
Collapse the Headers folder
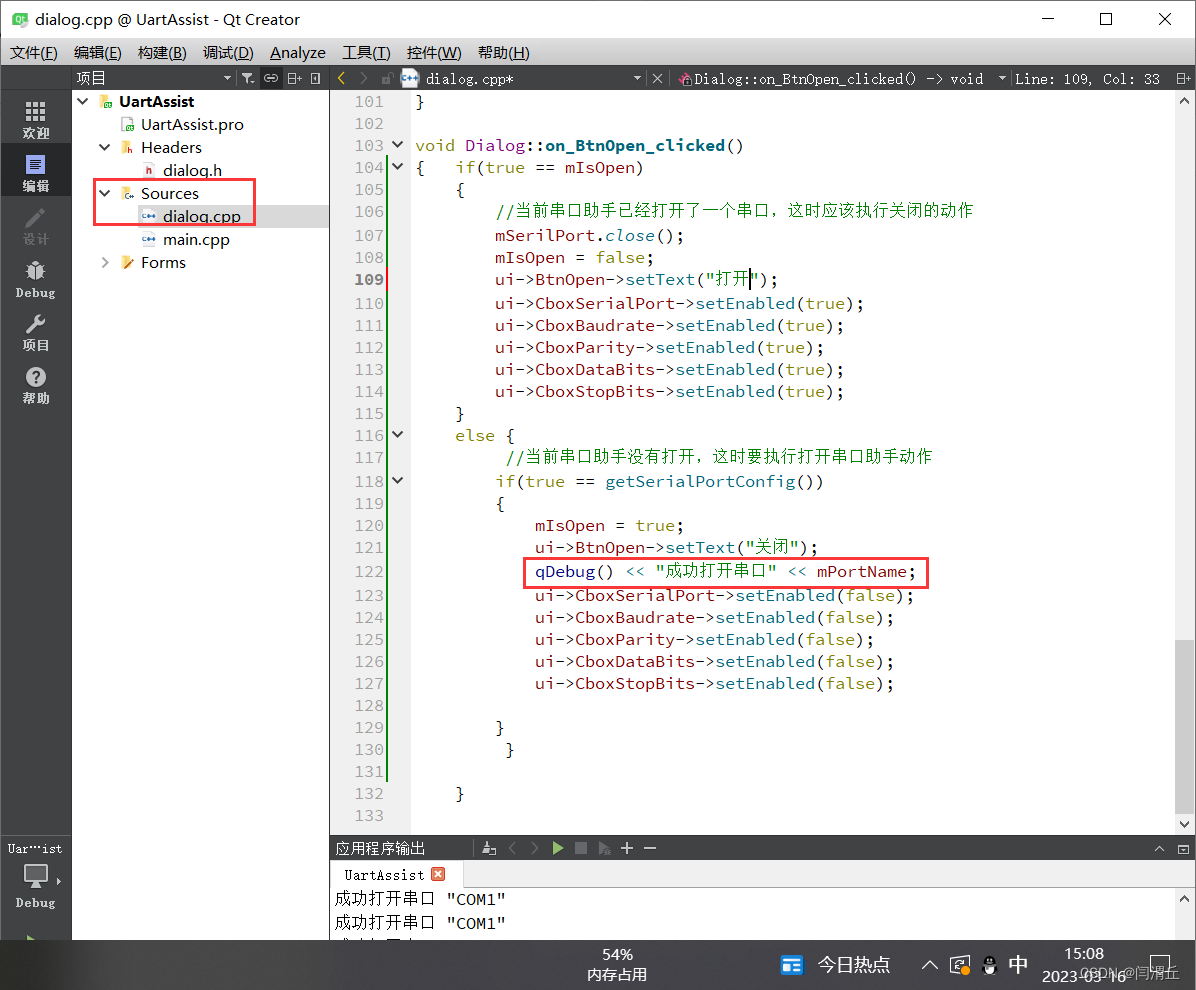[x=105, y=147]
